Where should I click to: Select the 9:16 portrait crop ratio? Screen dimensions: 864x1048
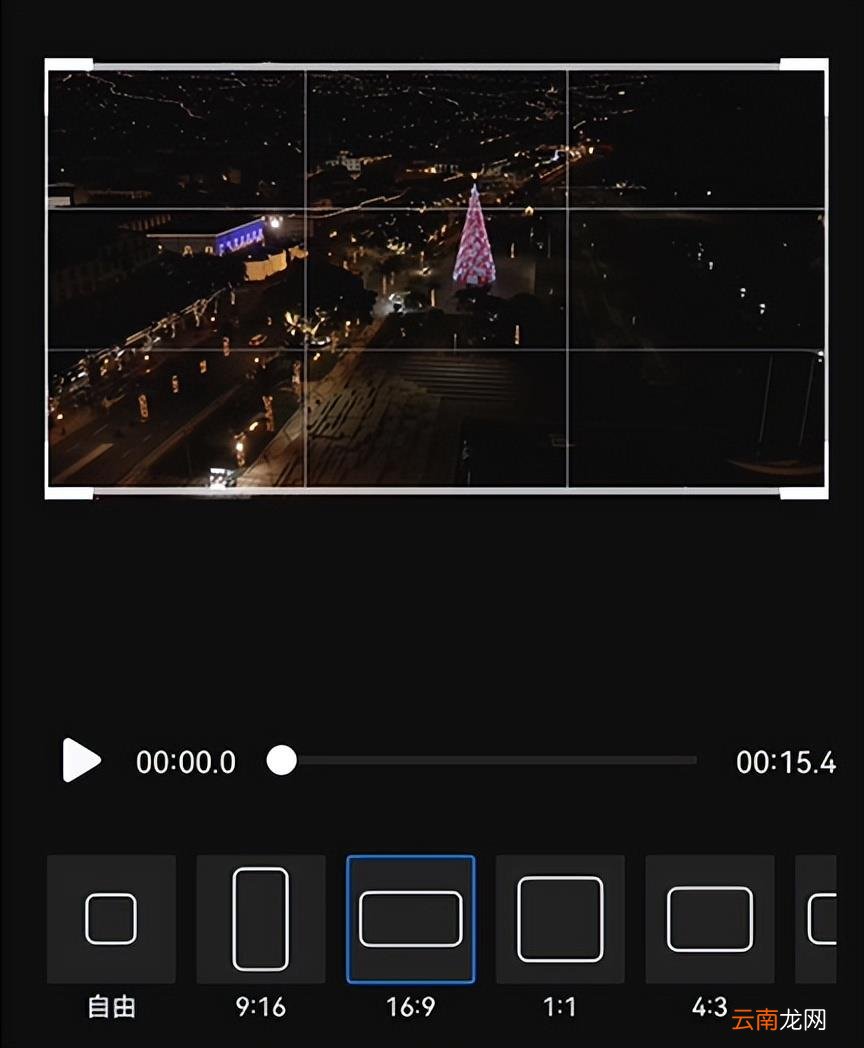pyautogui.click(x=261, y=919)
